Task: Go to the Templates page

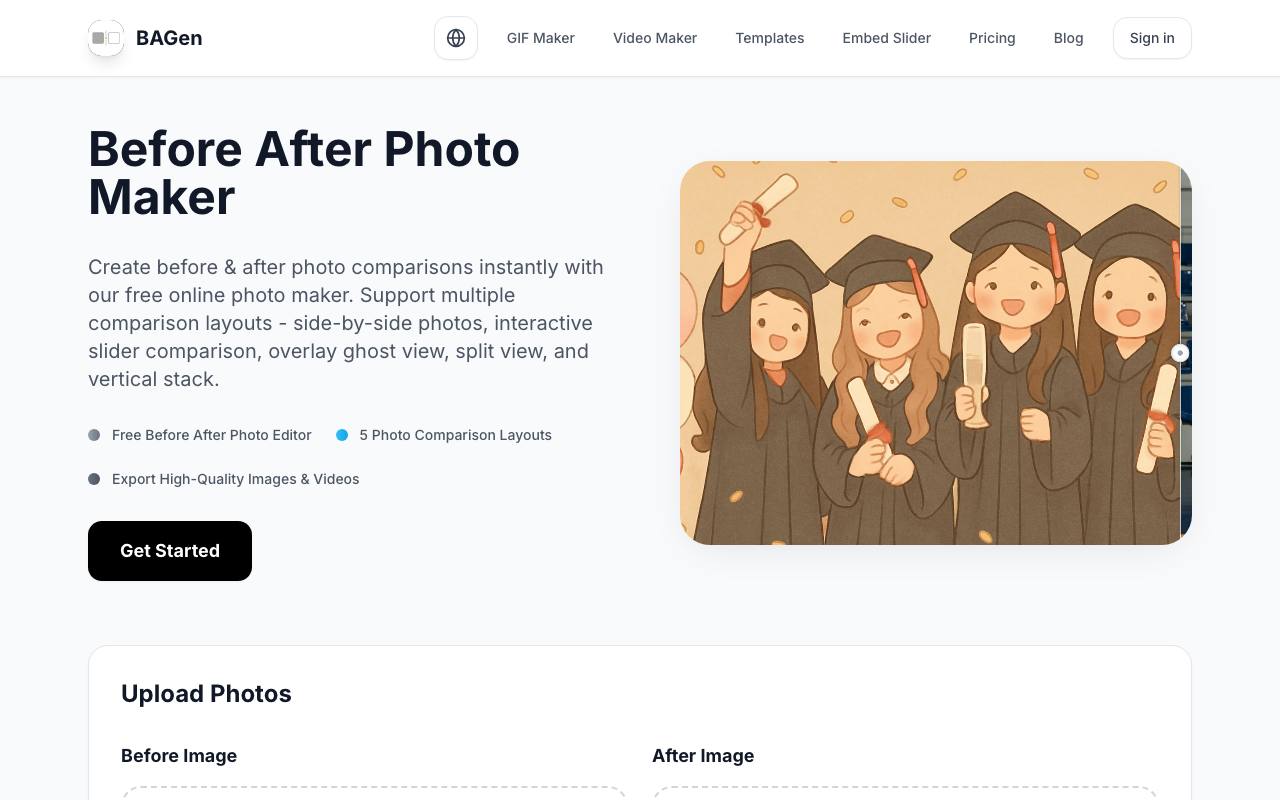Action: point(770,38)
